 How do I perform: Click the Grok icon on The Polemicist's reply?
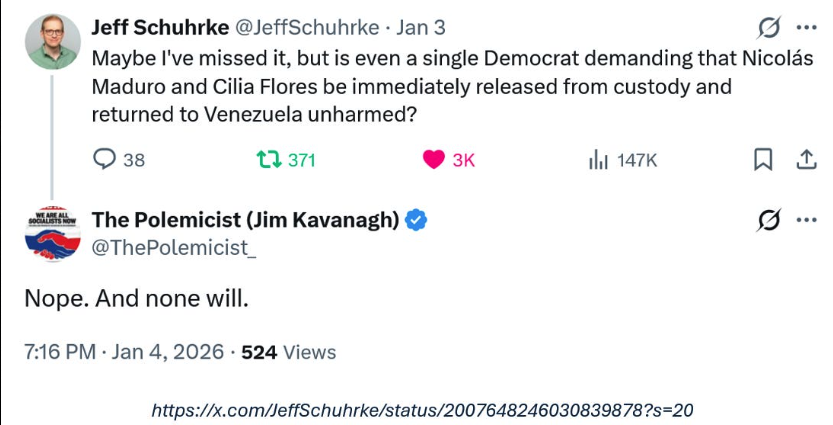(x=770, y=220)
